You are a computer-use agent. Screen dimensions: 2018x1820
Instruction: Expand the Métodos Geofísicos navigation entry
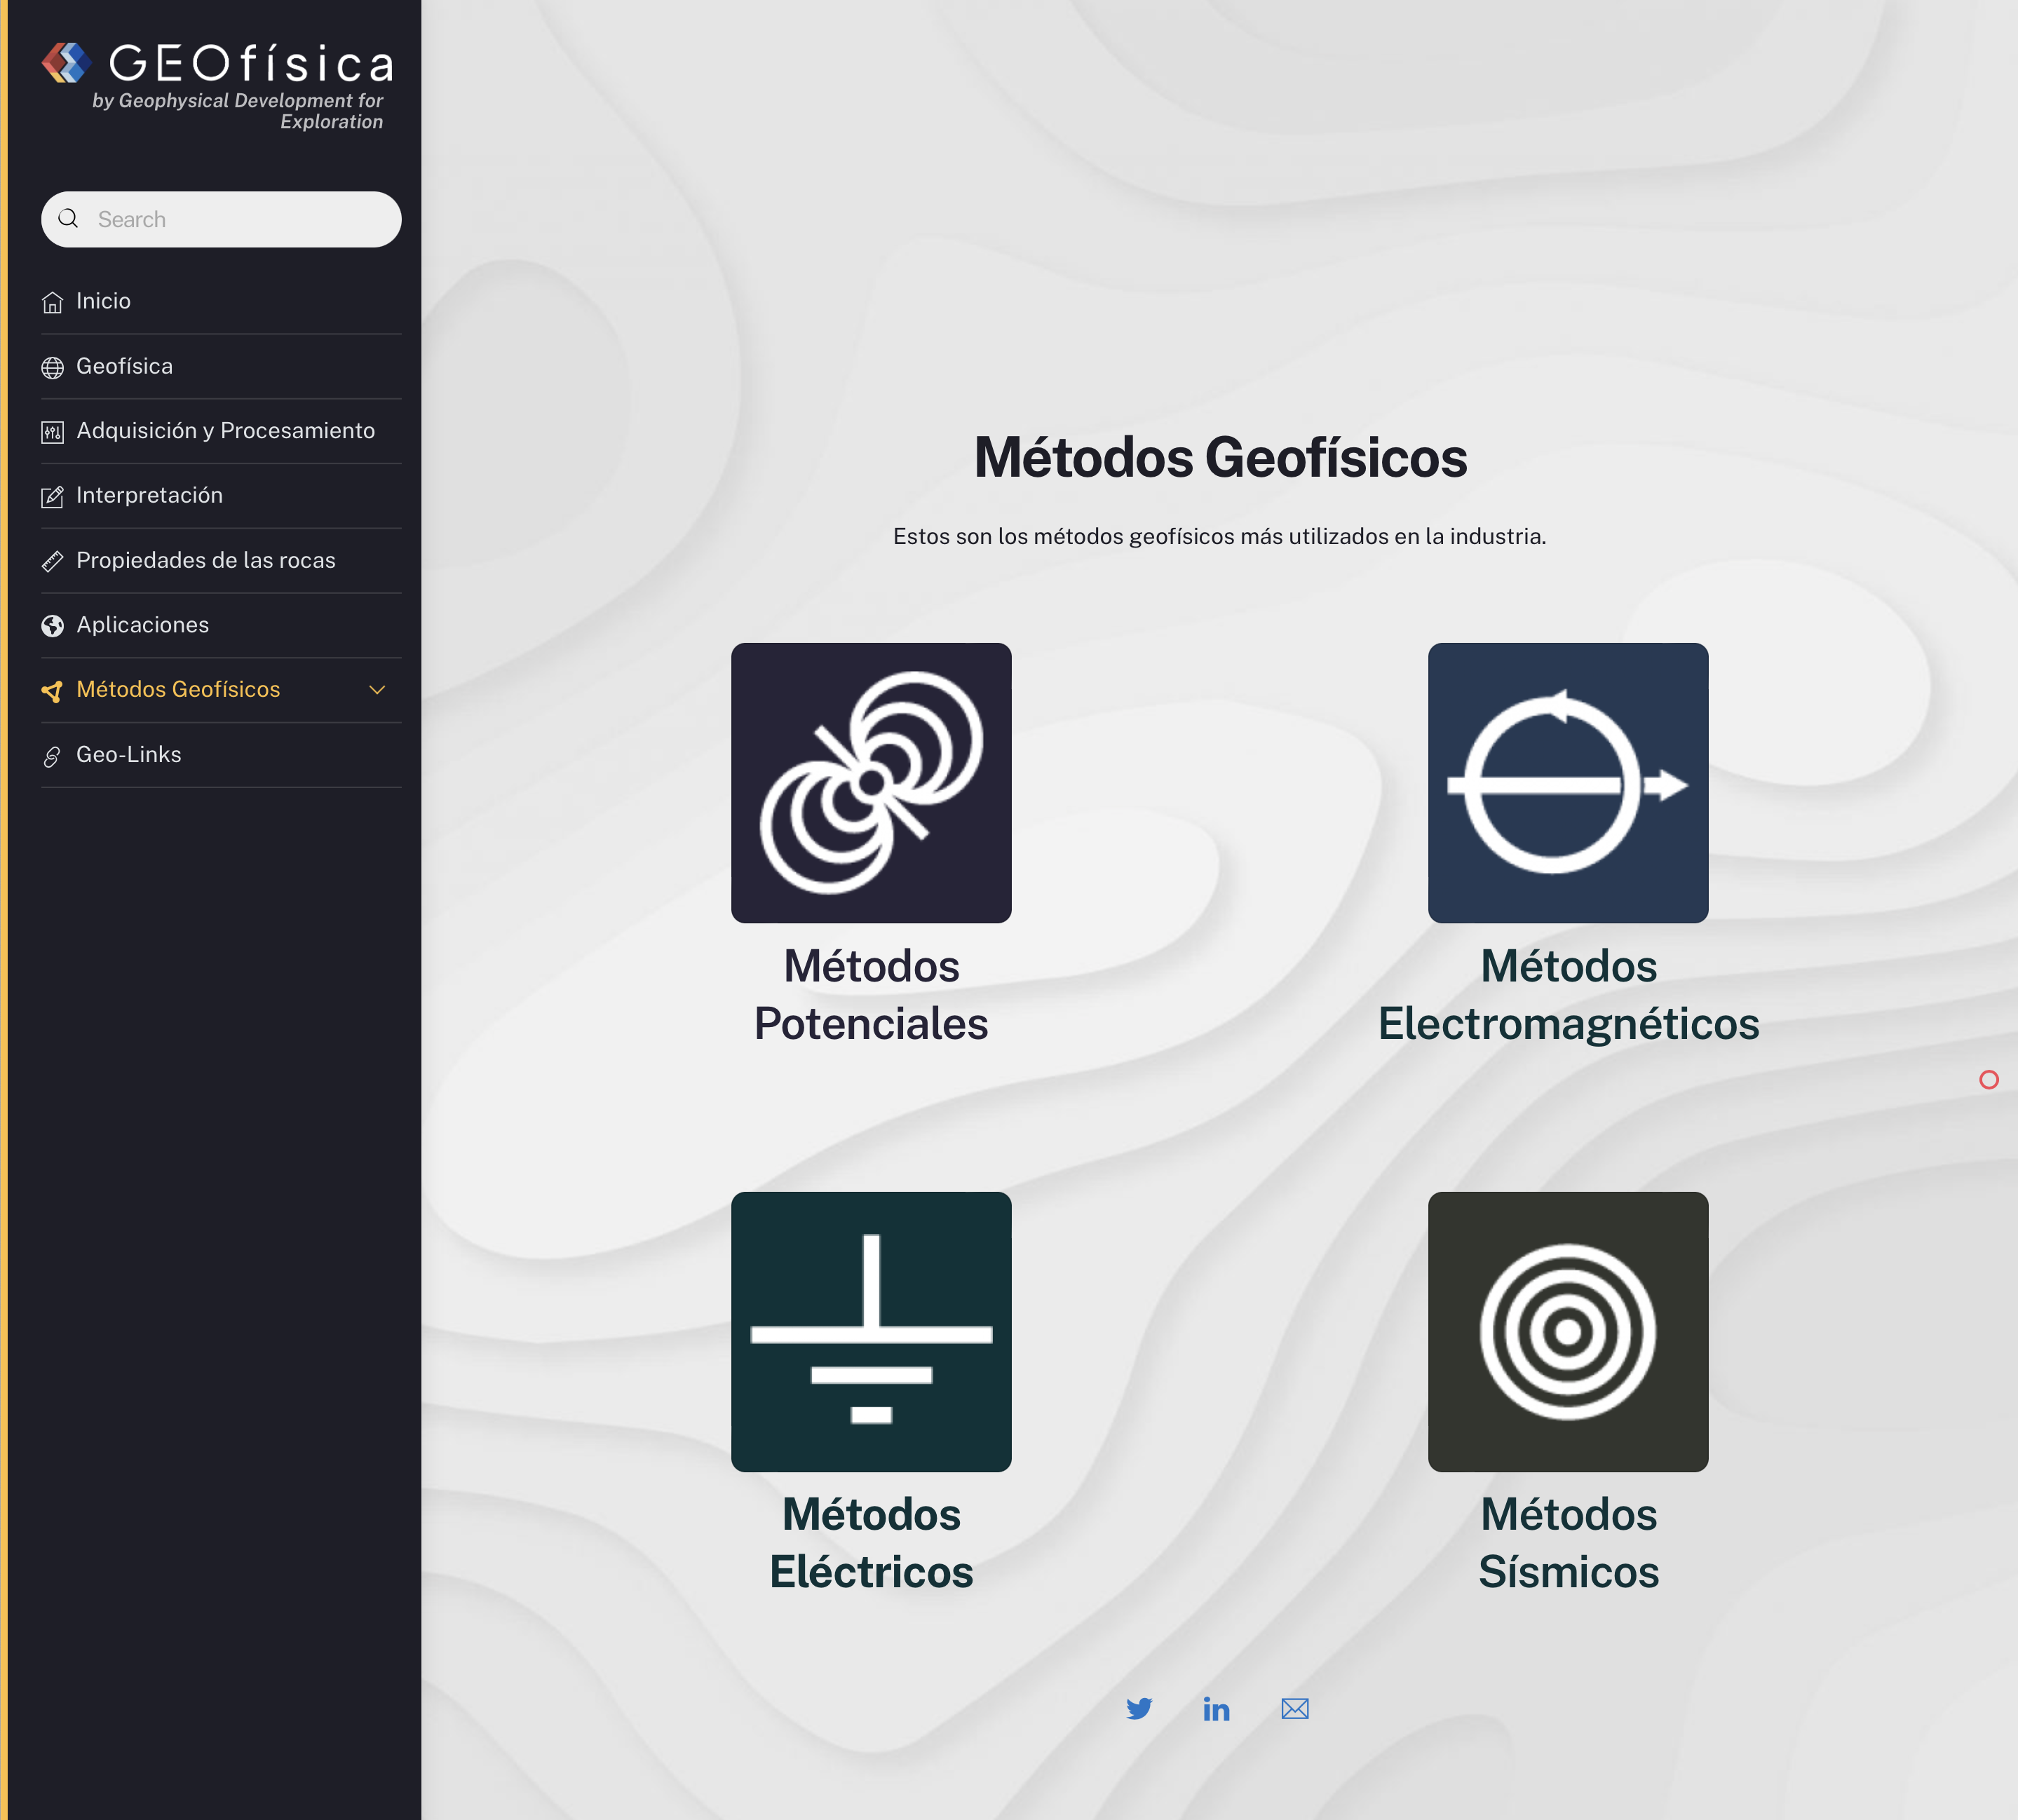(x=178, y=690)
